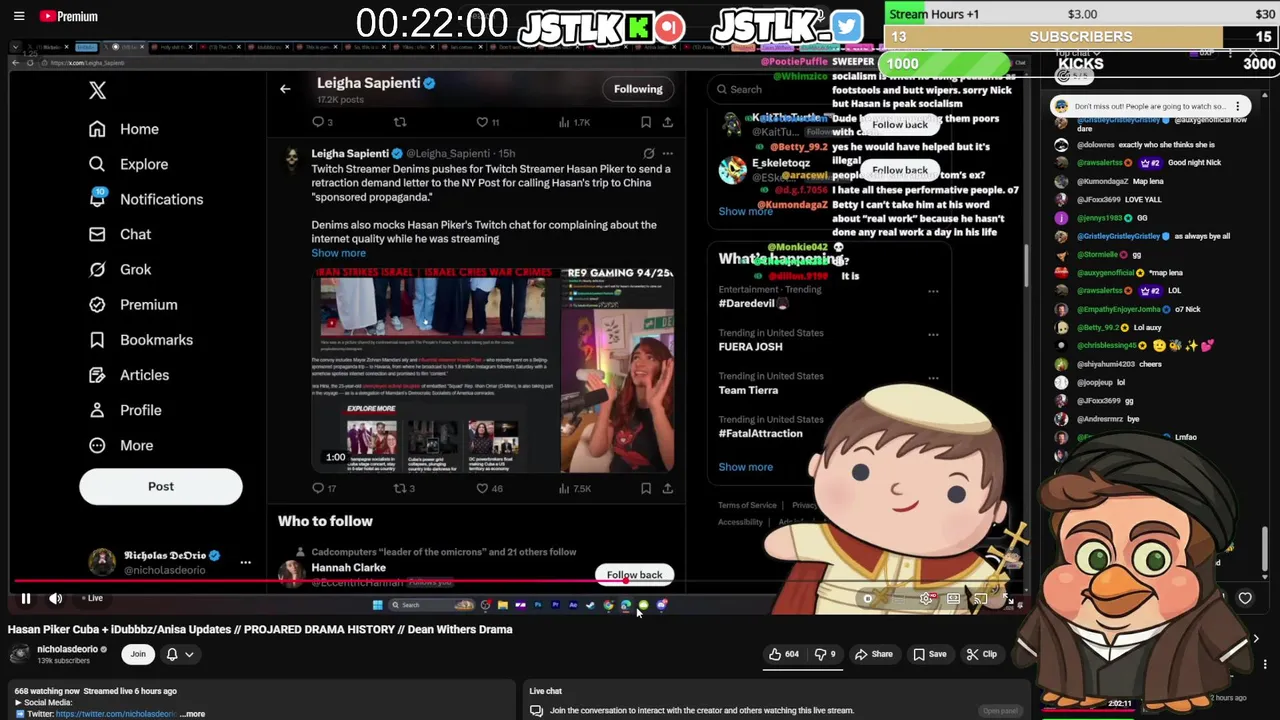1280x720 pixels.
Task: Open three-dot menu on Denims post
Action: coord(667,153)
